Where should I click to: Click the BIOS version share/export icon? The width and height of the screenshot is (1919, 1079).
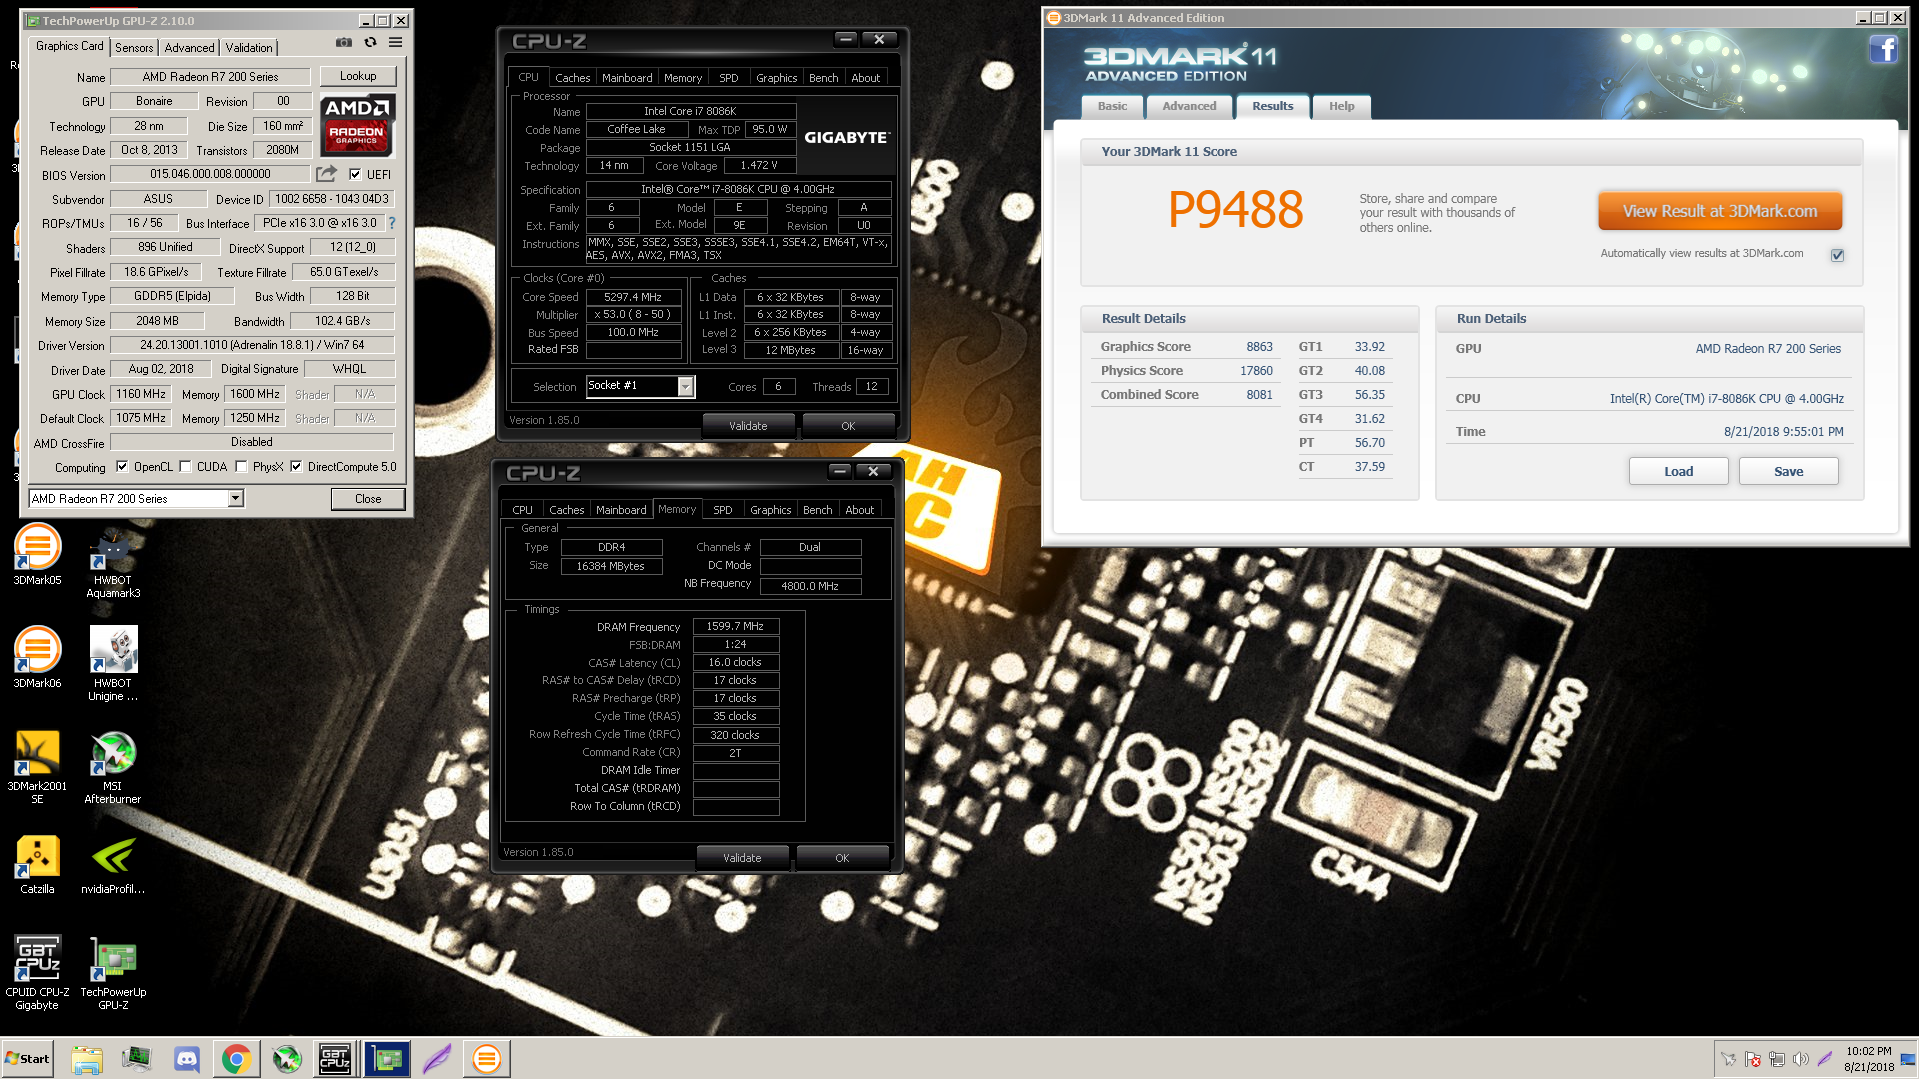(x=327, y=174)
